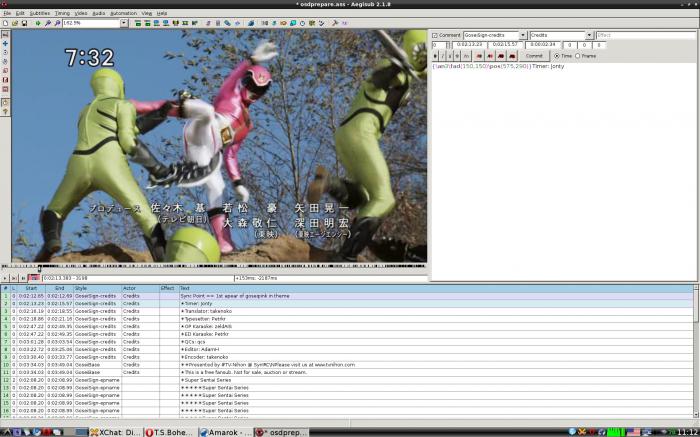Select the drag subtitles video tool

[x=5, y=43]
